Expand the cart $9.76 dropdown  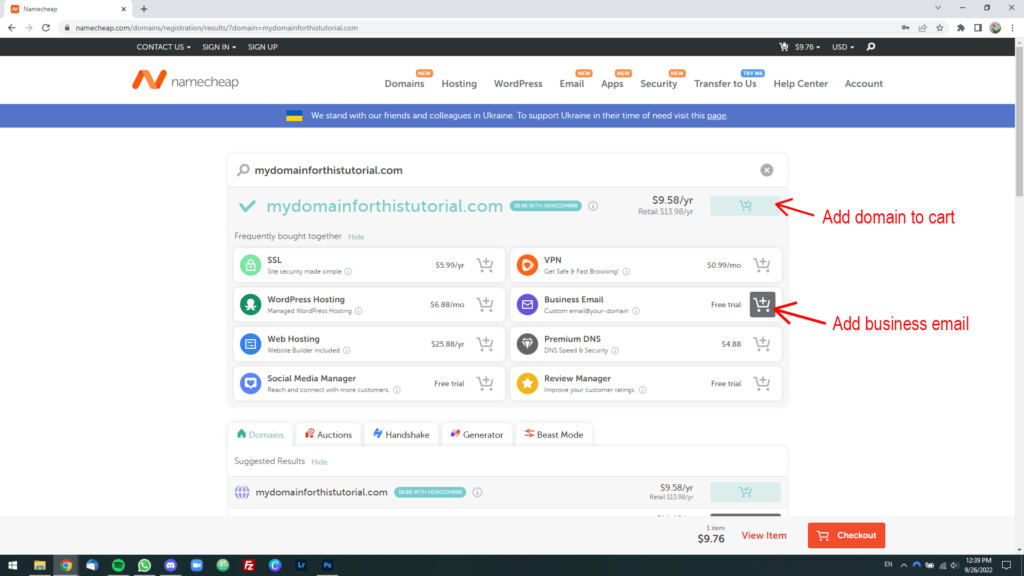[x=800, y=47]
